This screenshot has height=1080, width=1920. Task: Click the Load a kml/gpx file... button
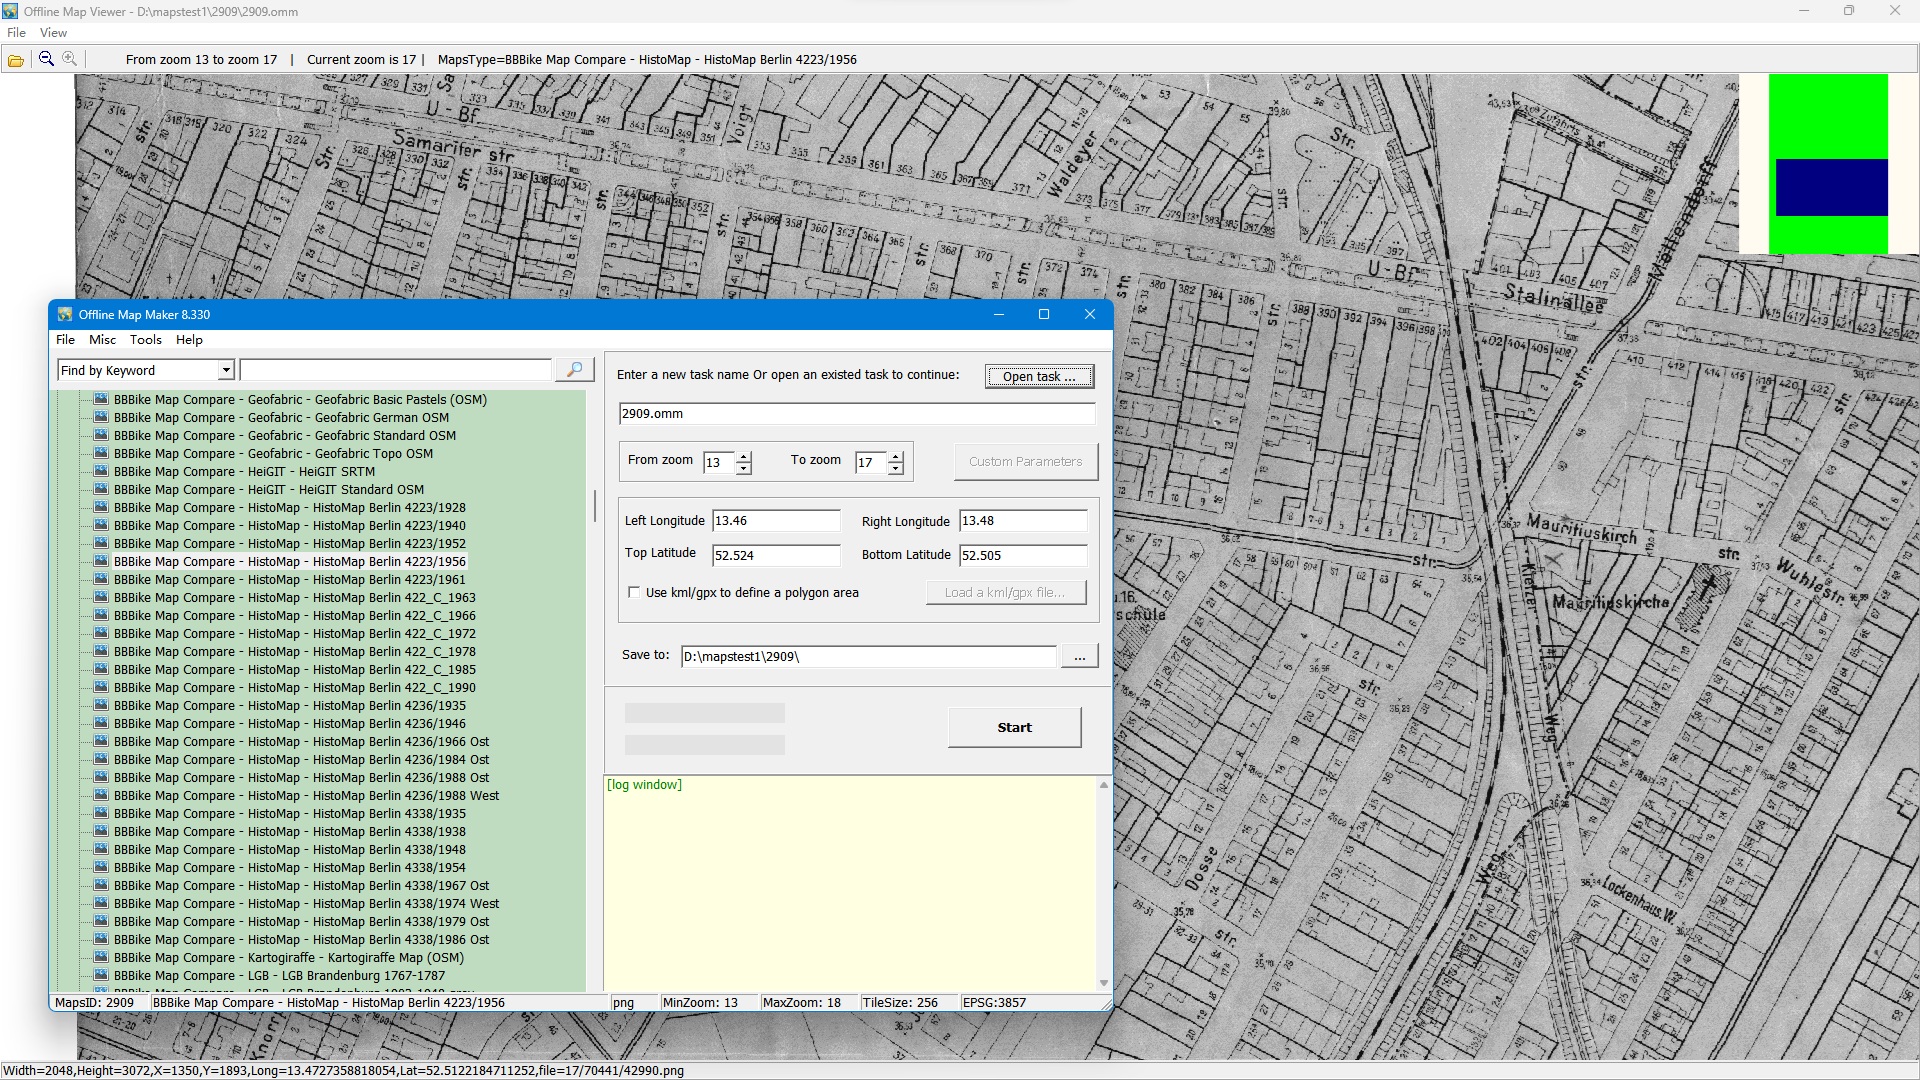click(x=1005, y=592)
